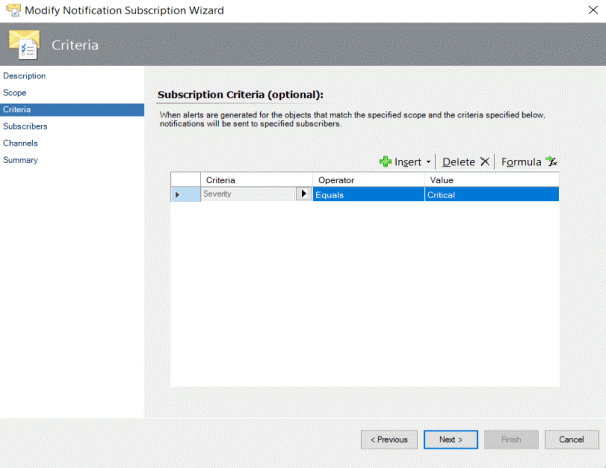Viewport: 606px width, 468px height.
Task: Expand the Severity criteria dropdown arrow
Action: 305,195
